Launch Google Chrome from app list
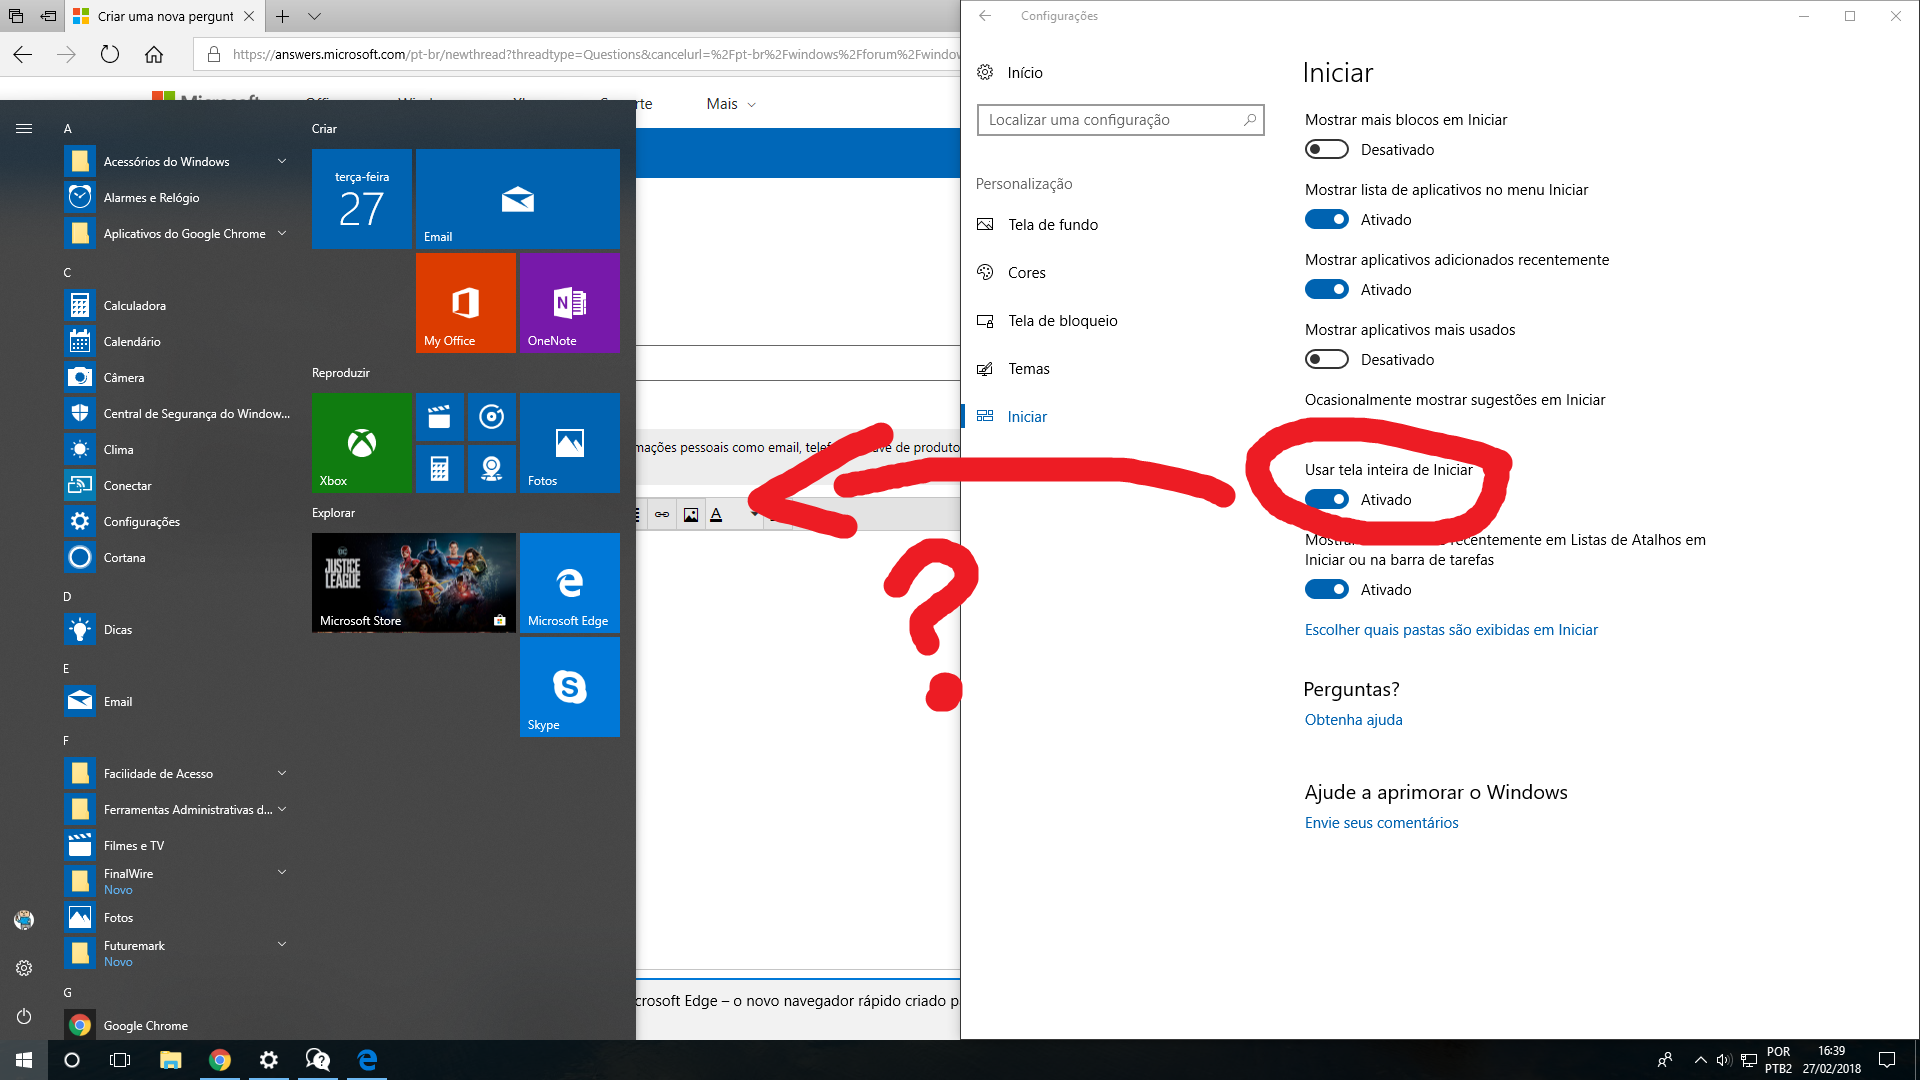The width and height of the screenshot is (1920, 1080). point(178,1025)
